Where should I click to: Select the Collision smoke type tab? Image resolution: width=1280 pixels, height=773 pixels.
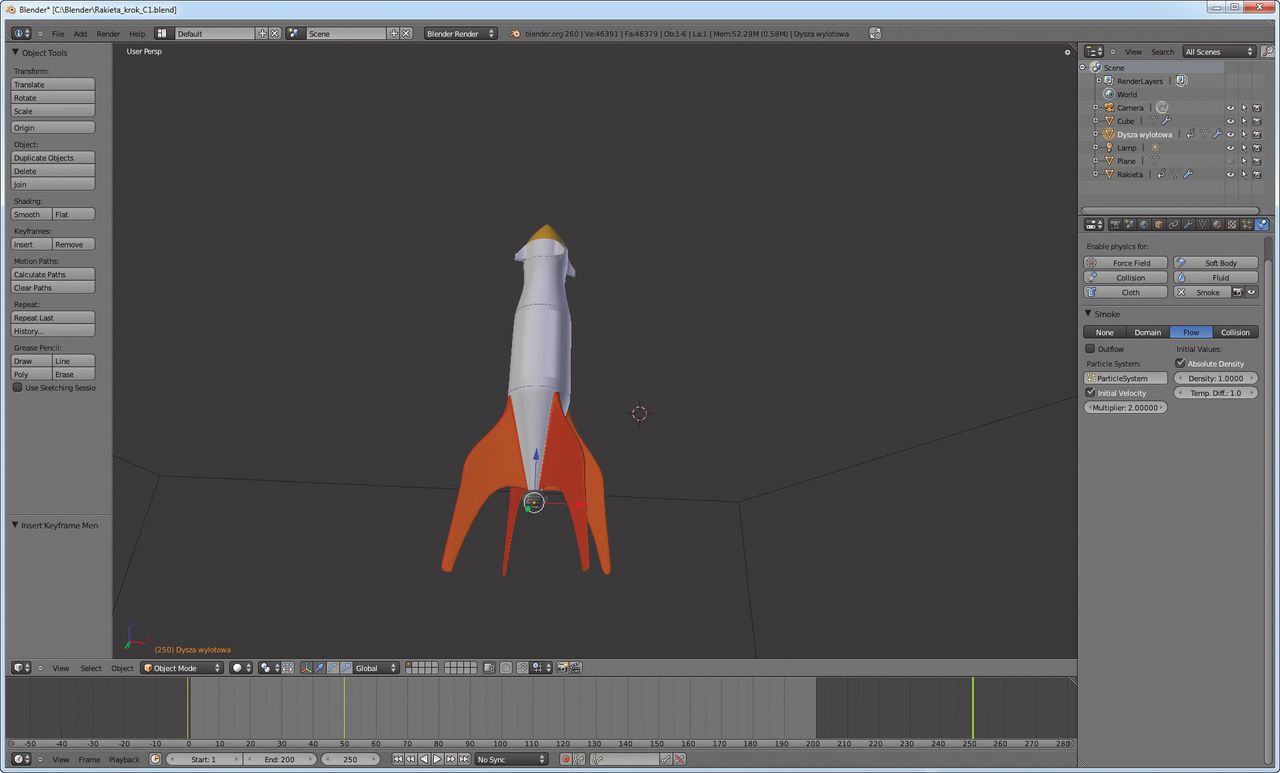[1235, 332]
